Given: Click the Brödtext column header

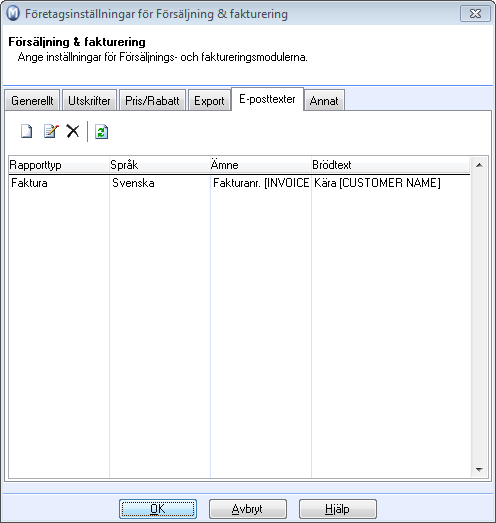Looking at the screenshot, I should pyautogui.click(x=390, y=165).
